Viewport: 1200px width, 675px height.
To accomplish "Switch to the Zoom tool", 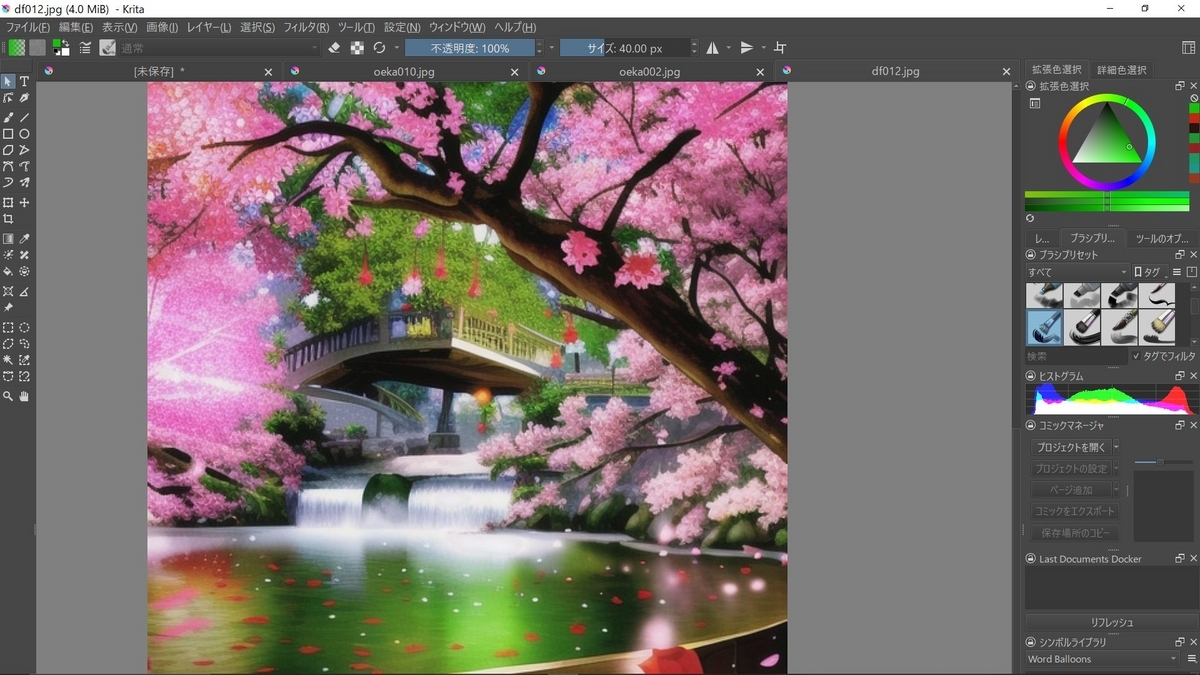I will pos(8,396).
